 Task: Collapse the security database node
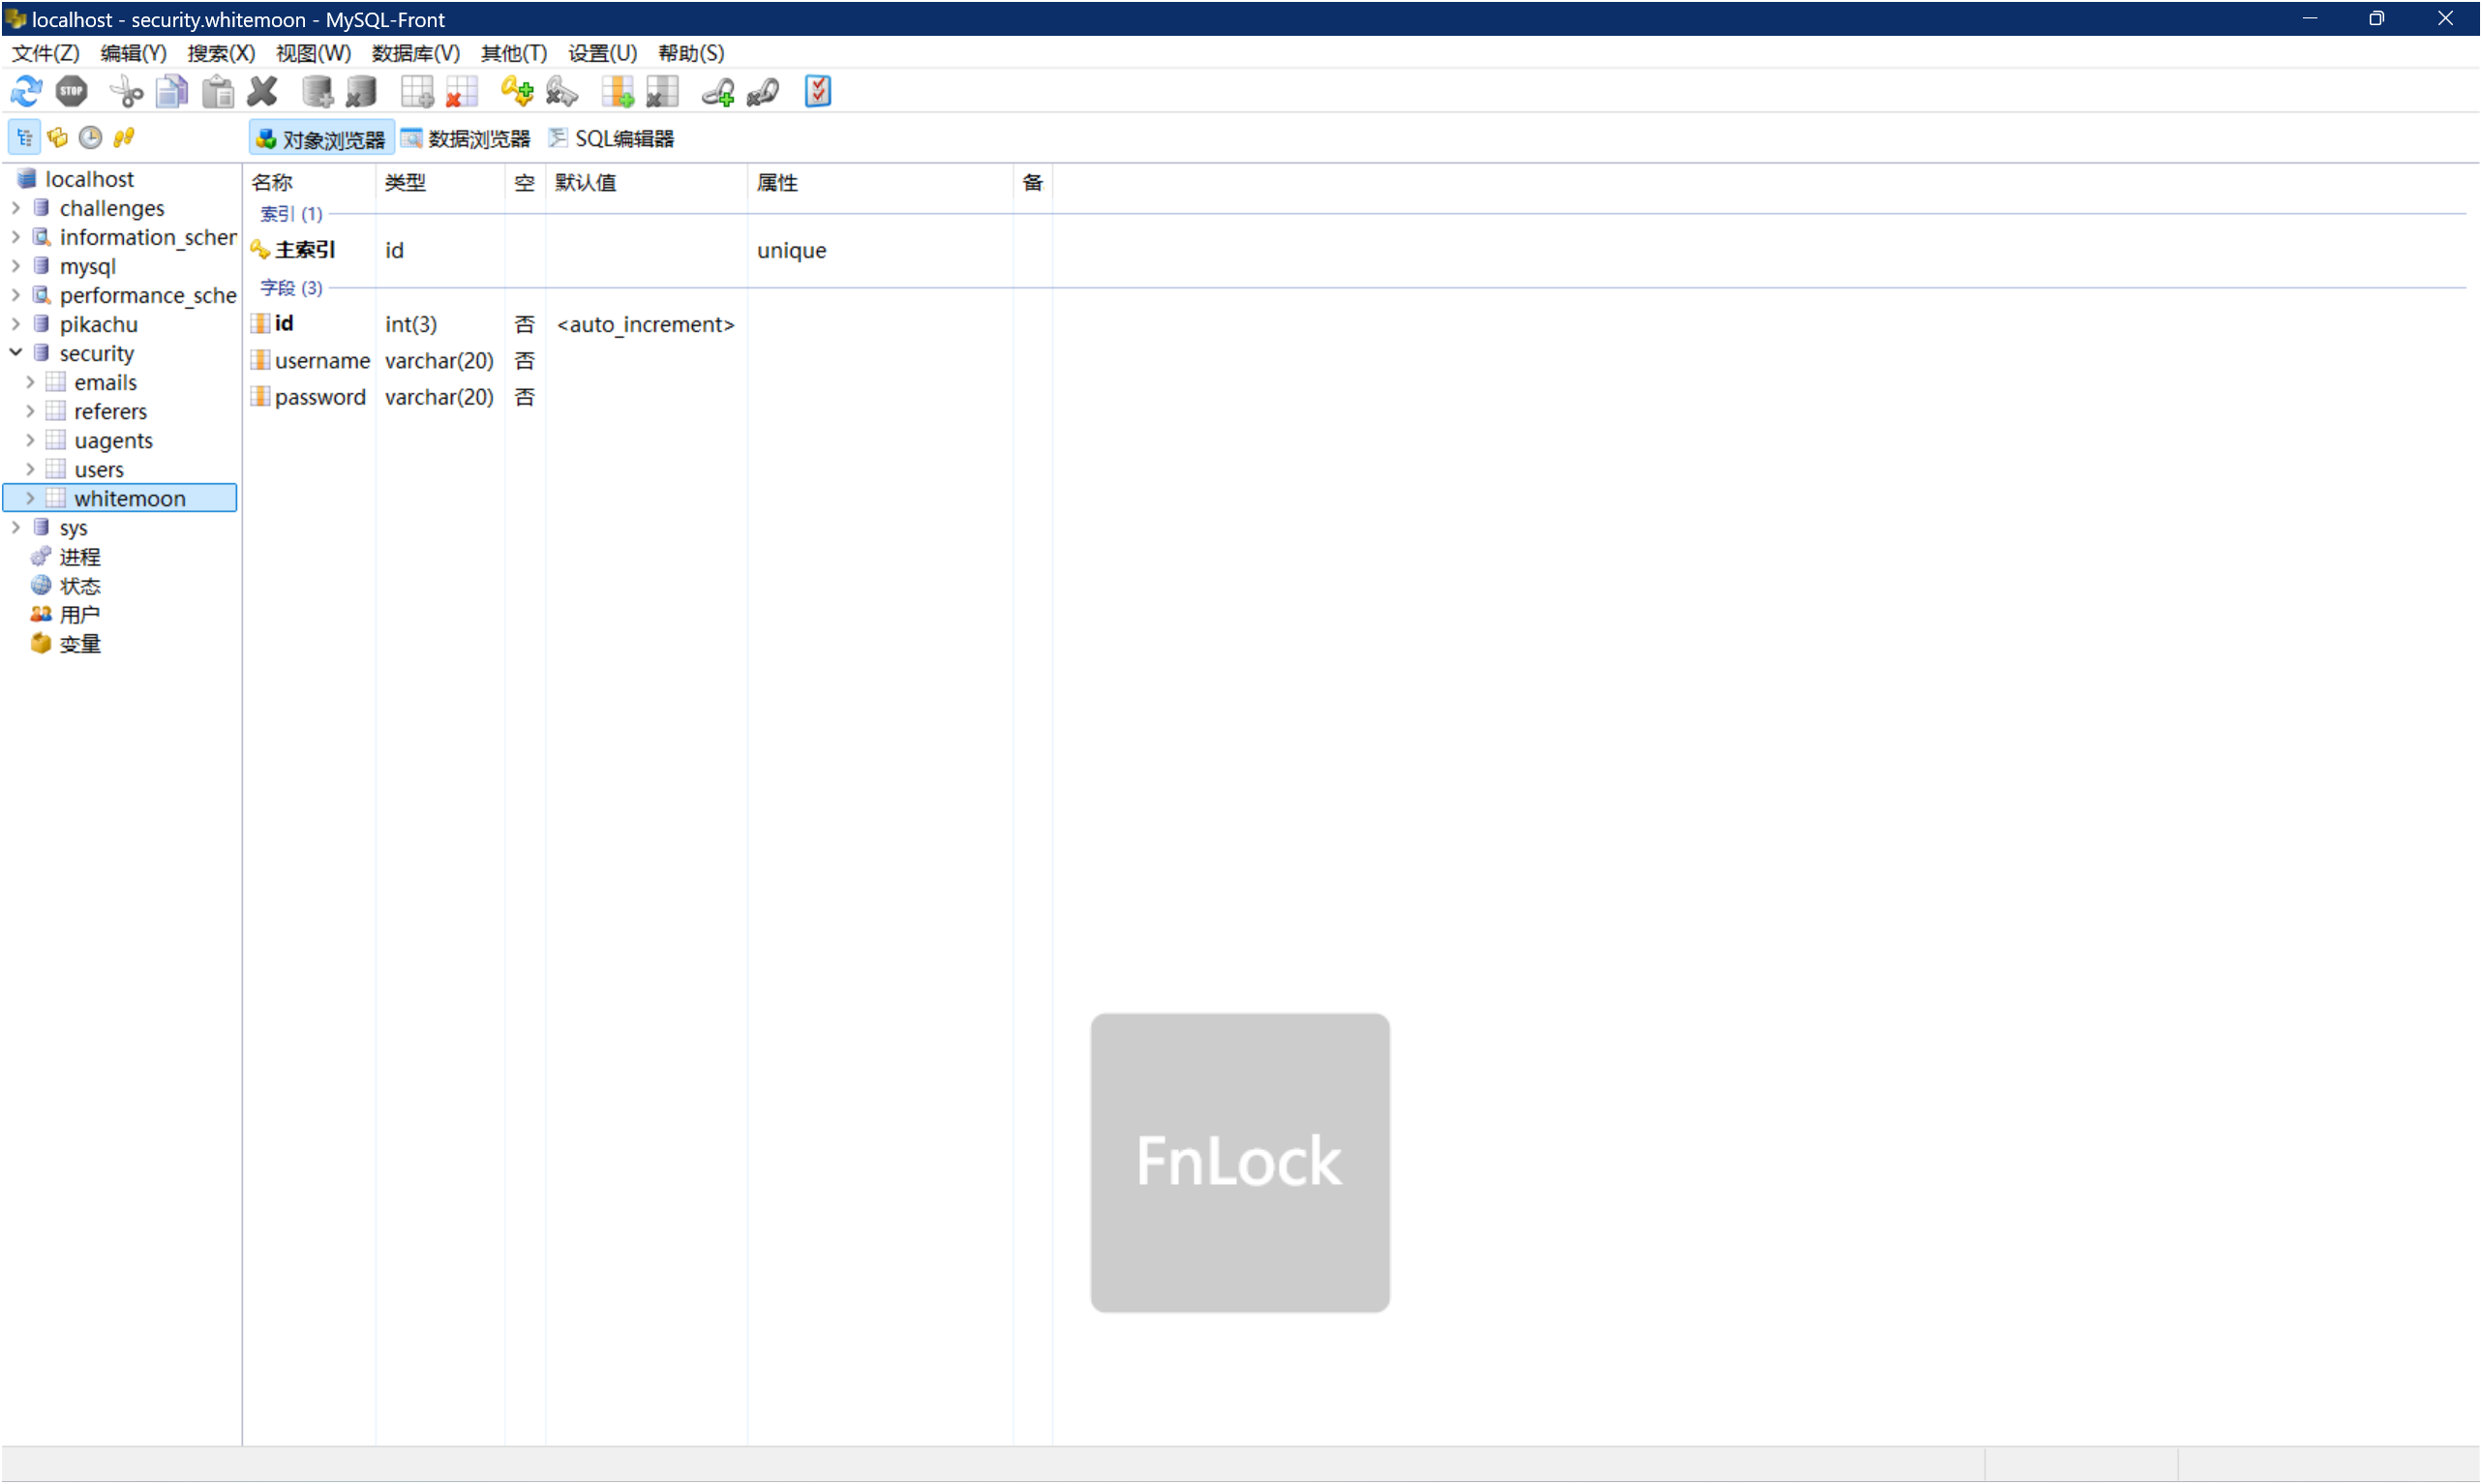(16, 353)
